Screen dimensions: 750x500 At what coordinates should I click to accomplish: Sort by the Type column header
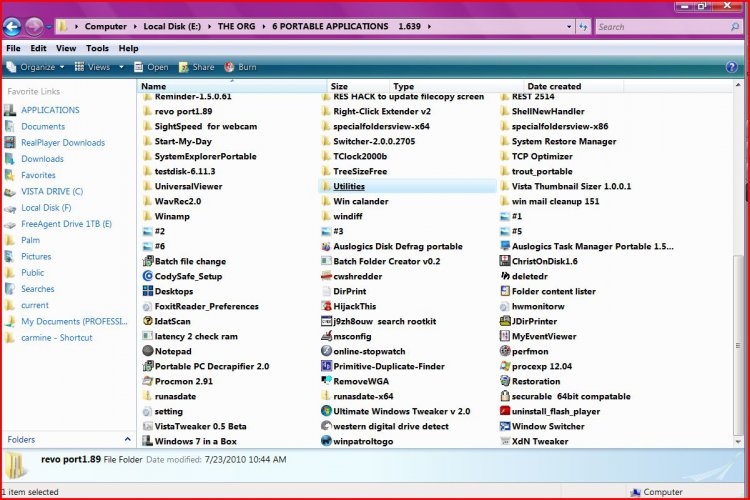(456, 86)
